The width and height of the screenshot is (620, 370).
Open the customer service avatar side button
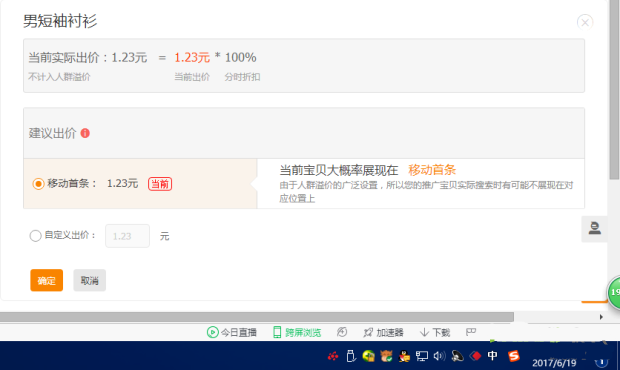(x=594, y=229)
